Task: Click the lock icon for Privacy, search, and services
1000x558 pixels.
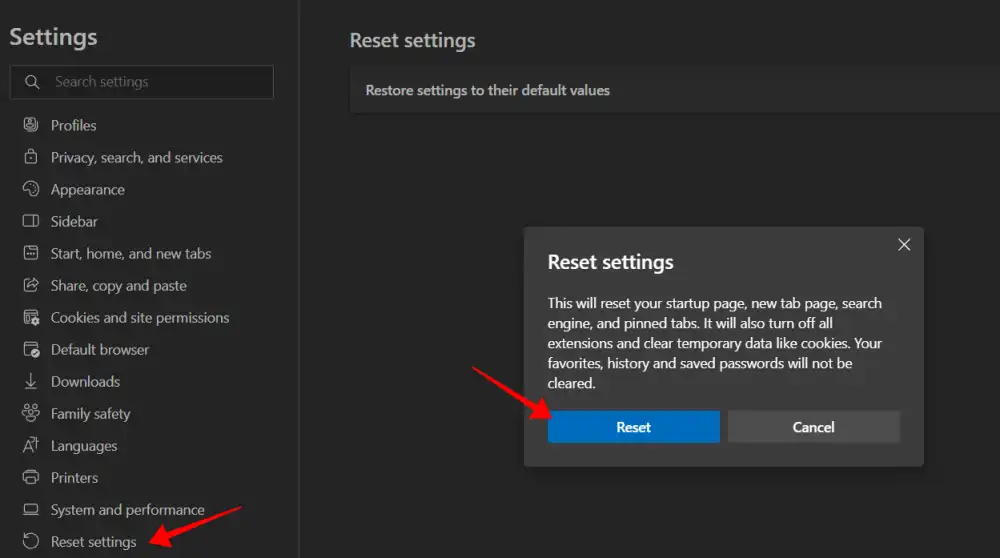Action: pyautogui.click(x=31, y=156)
